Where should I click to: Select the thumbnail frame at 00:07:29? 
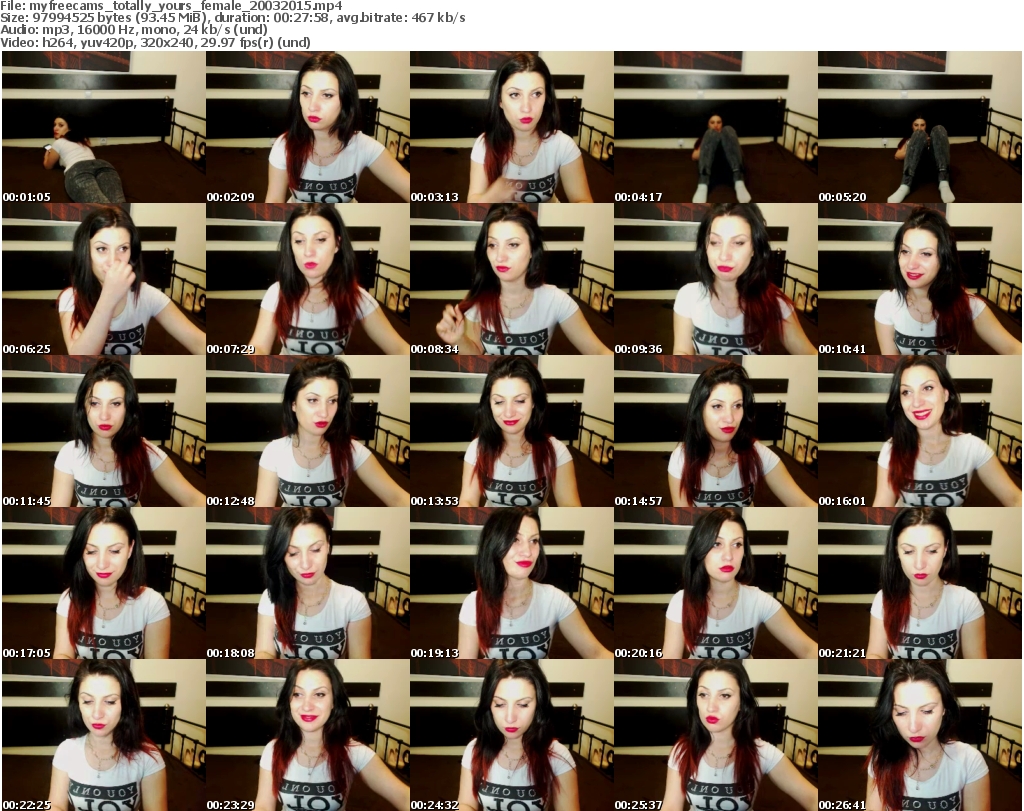[x=308, y=279]
